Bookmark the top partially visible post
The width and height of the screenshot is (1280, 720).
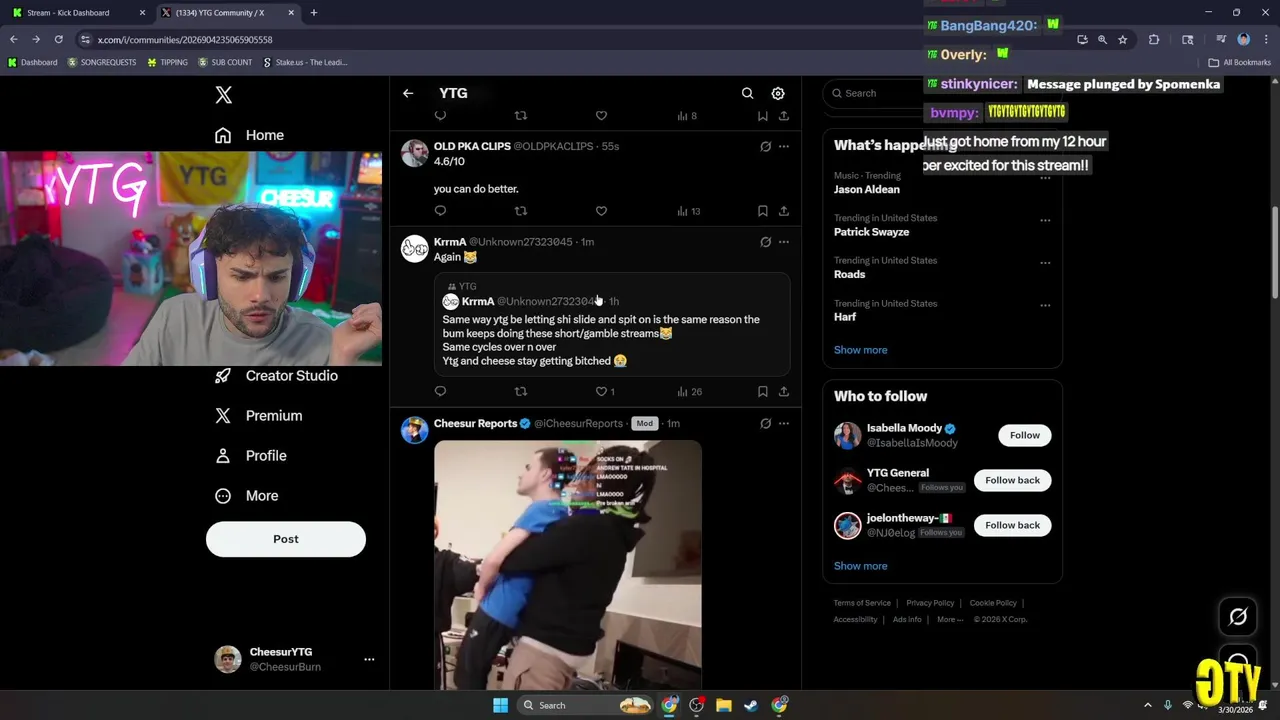[x=762, y=116]
